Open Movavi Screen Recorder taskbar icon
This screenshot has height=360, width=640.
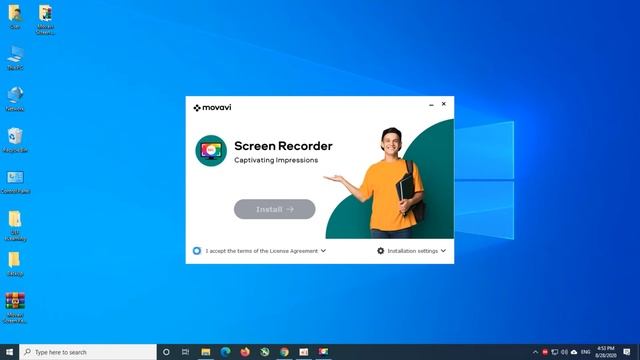[323, 352]
